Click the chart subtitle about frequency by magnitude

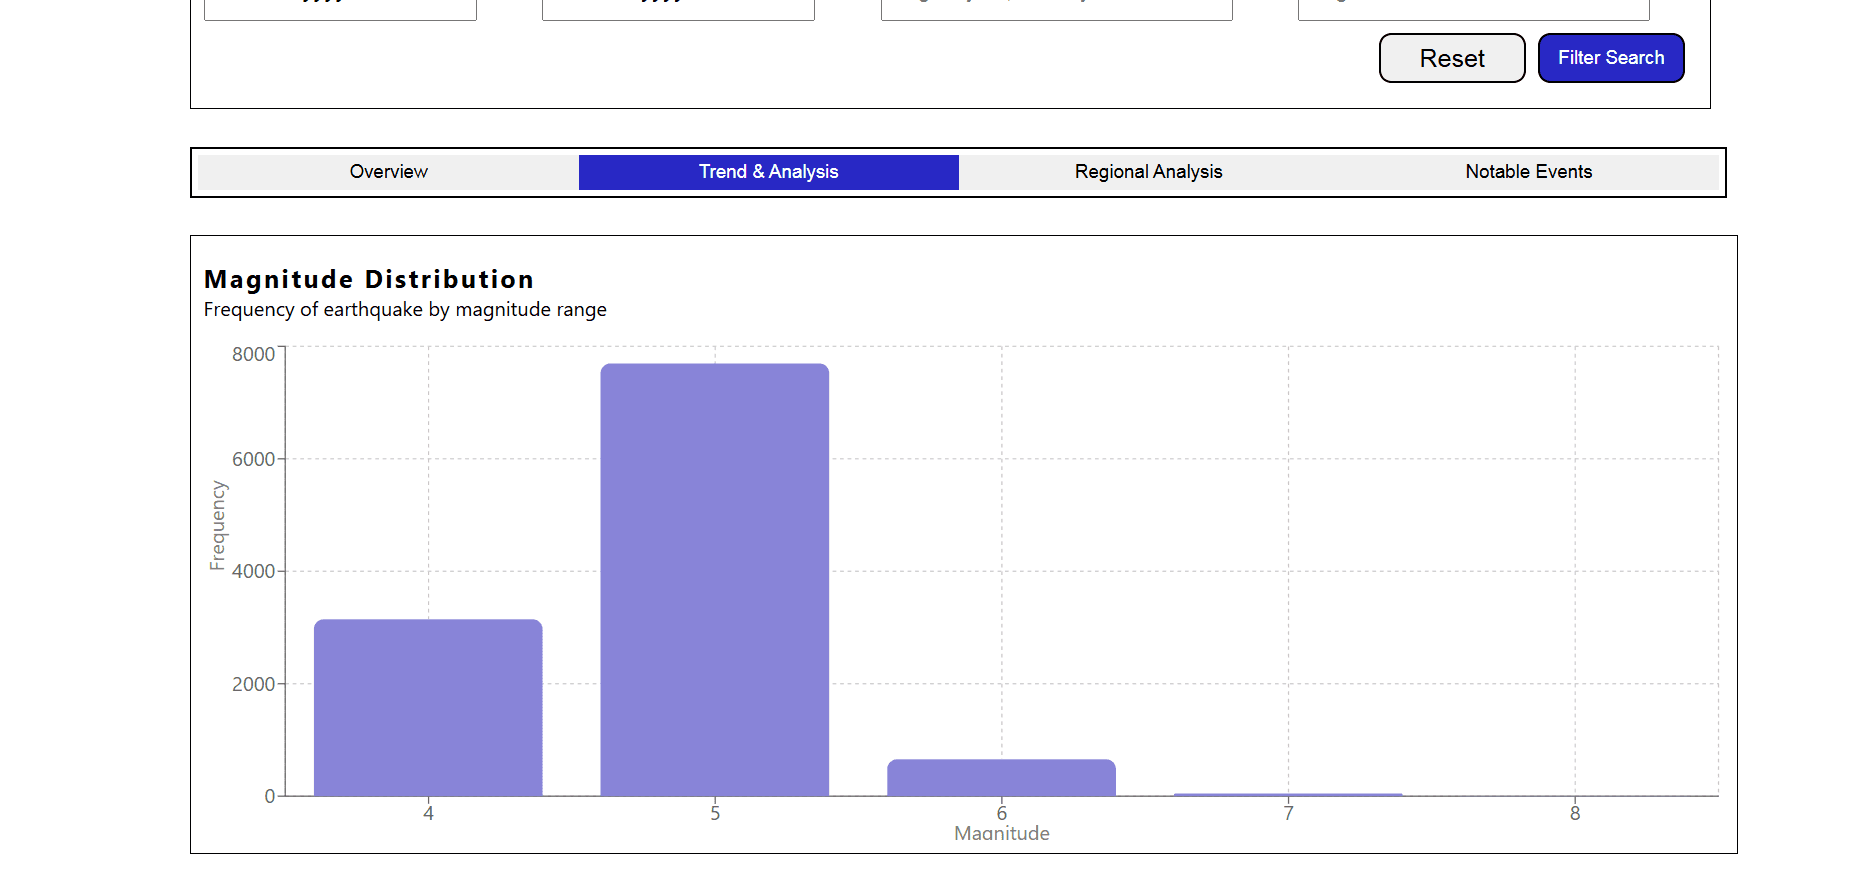click(x=405, y=310)
